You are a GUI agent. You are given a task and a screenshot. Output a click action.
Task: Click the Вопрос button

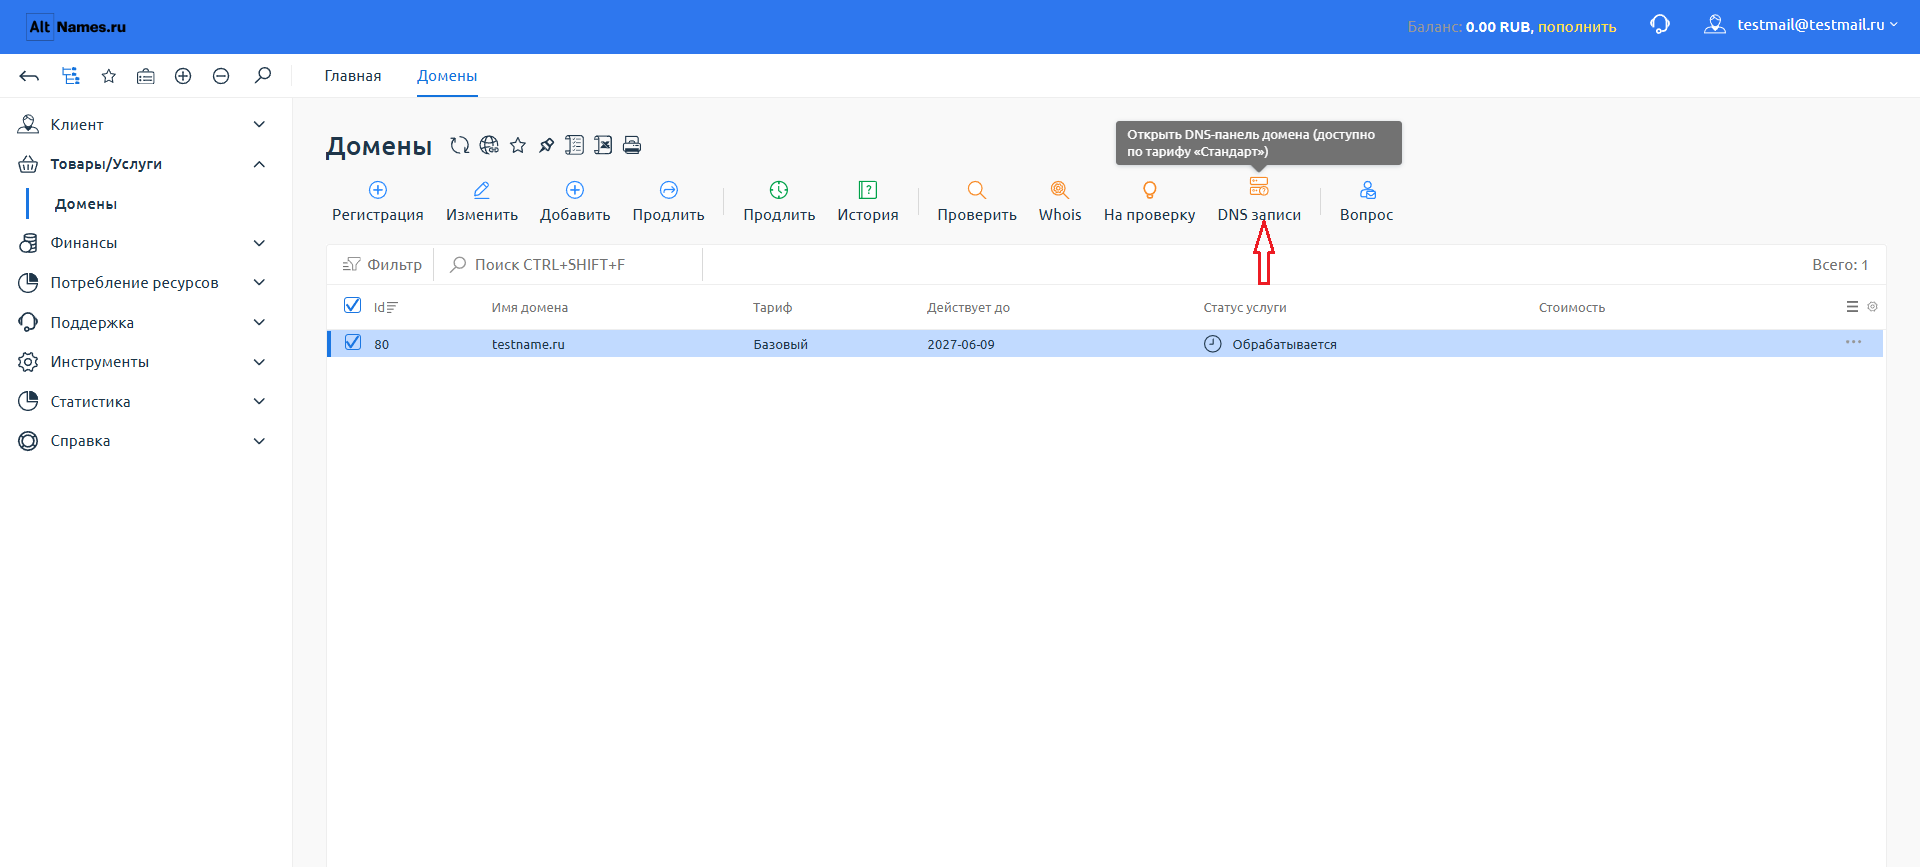pos(1367,201)
